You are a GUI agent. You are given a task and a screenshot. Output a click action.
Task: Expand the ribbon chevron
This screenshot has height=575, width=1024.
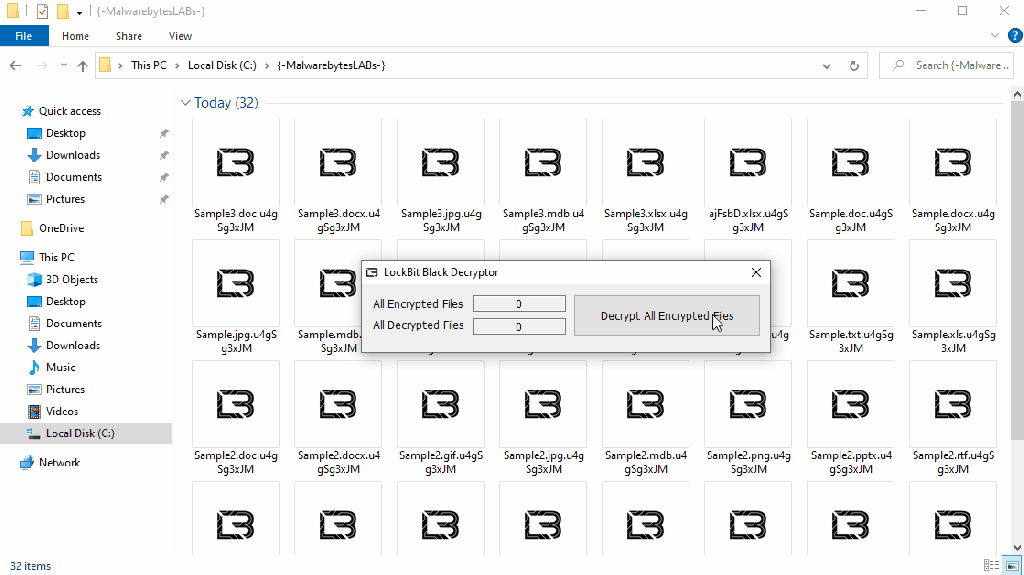995,35
